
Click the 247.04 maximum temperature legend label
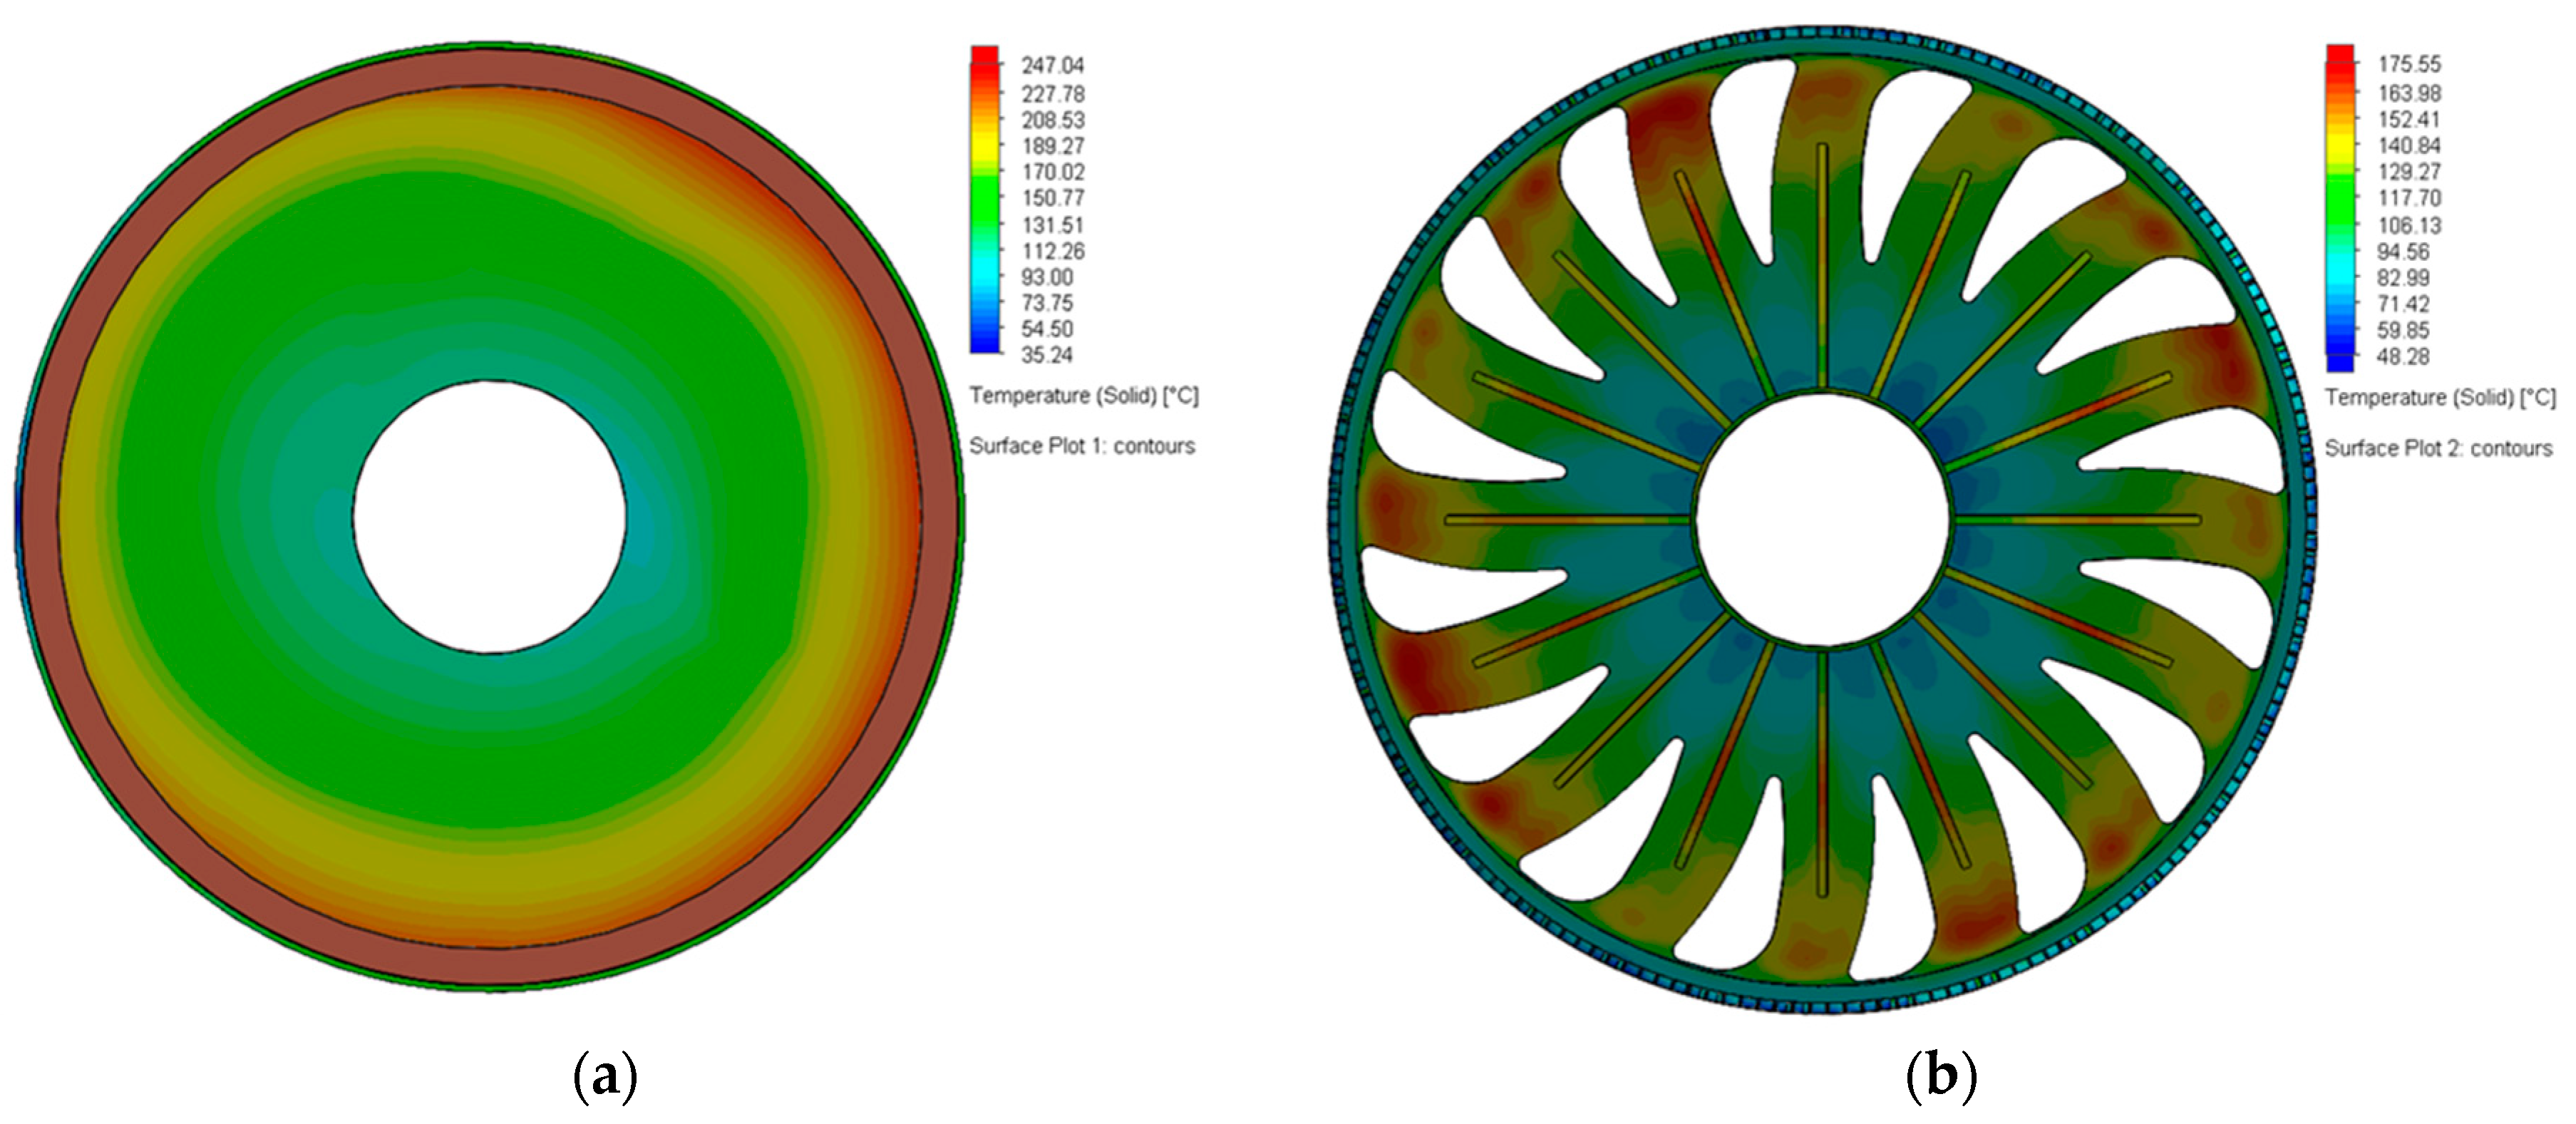(1052, 66)
